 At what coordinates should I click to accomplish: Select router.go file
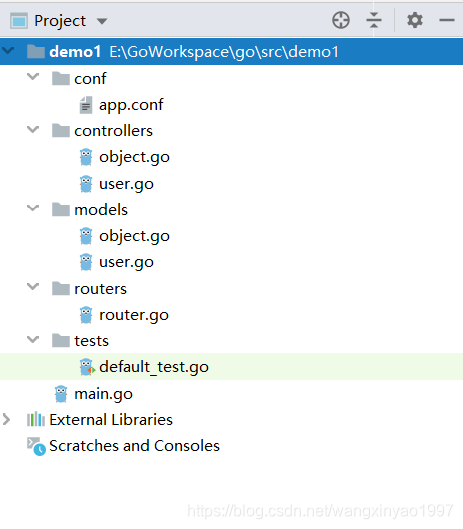coord(134,315)
